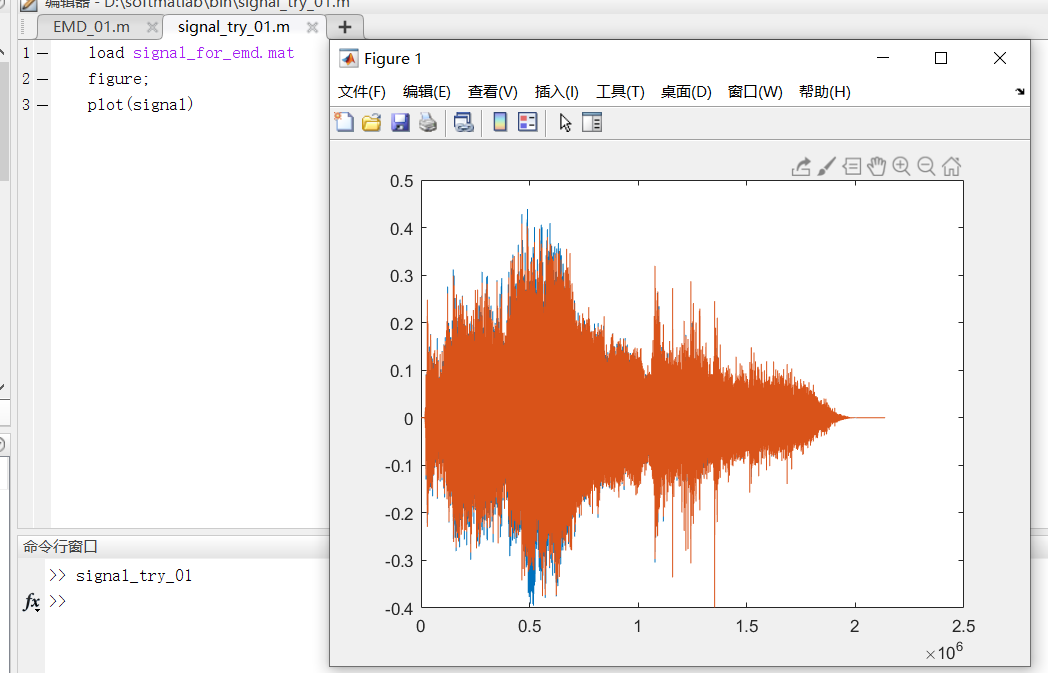Toggle pan mode on the axes
1048x673 pixels.
tap(877, 166)
